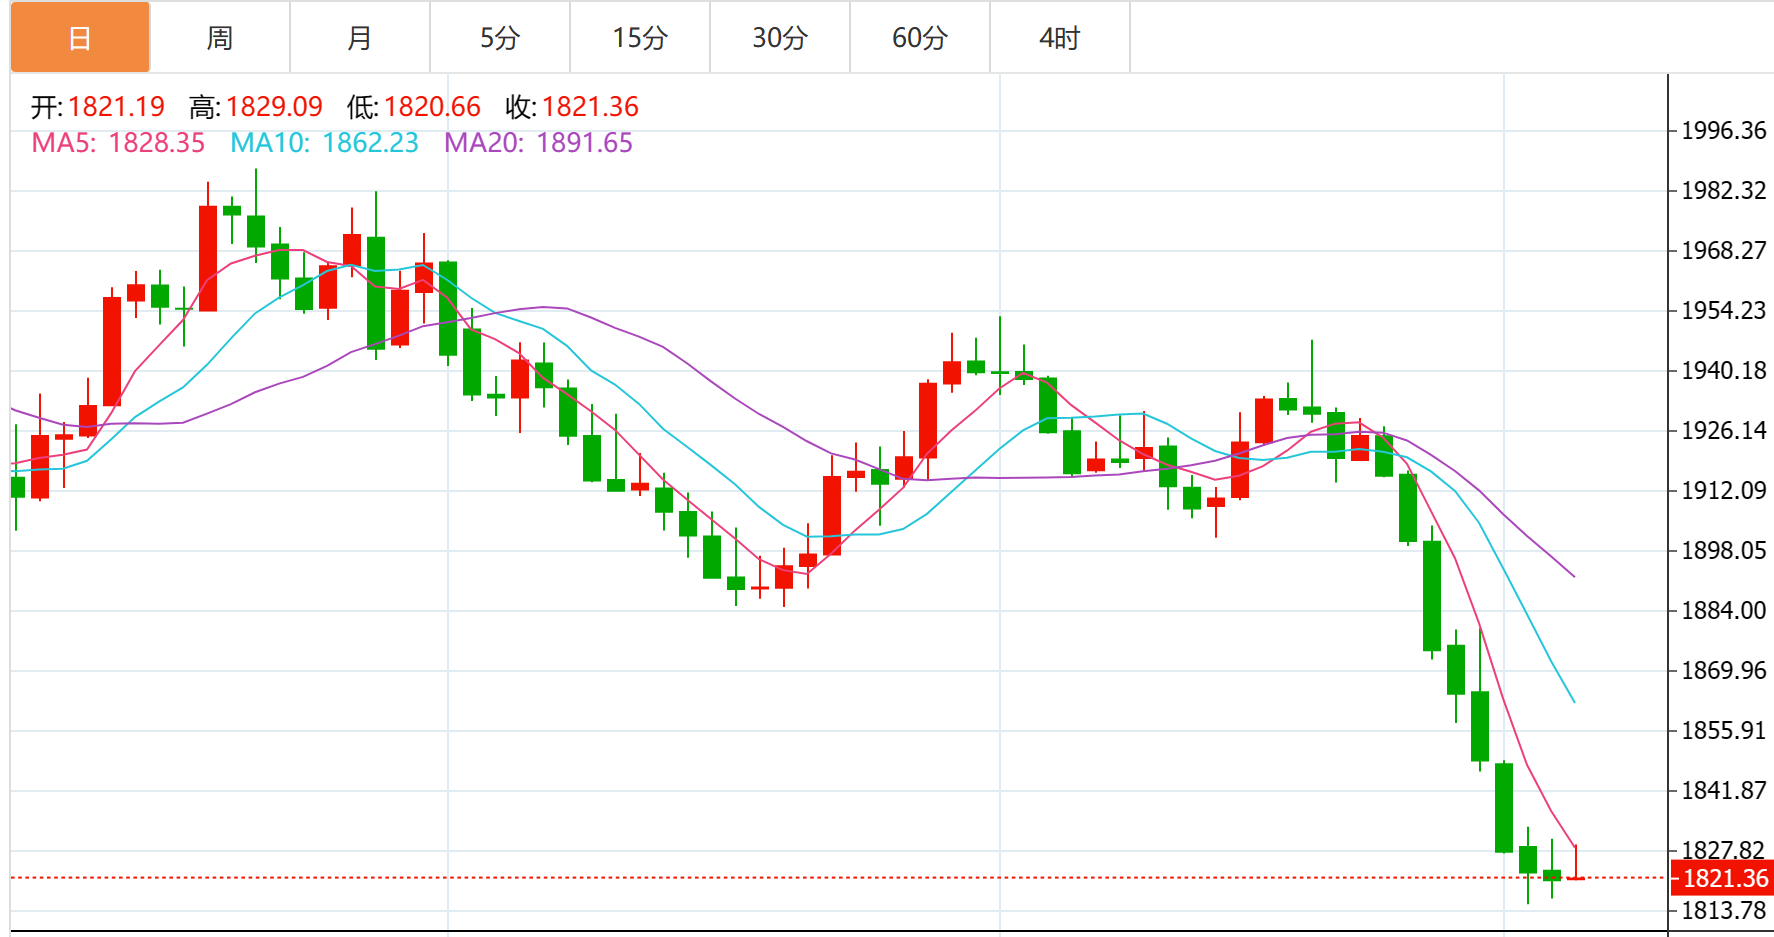Click the 收 closing price in header
1774x937 pixels.
(590, 107)
